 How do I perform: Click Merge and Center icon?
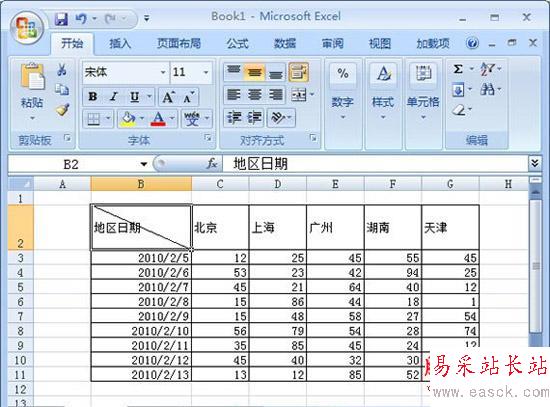(299, 95)
